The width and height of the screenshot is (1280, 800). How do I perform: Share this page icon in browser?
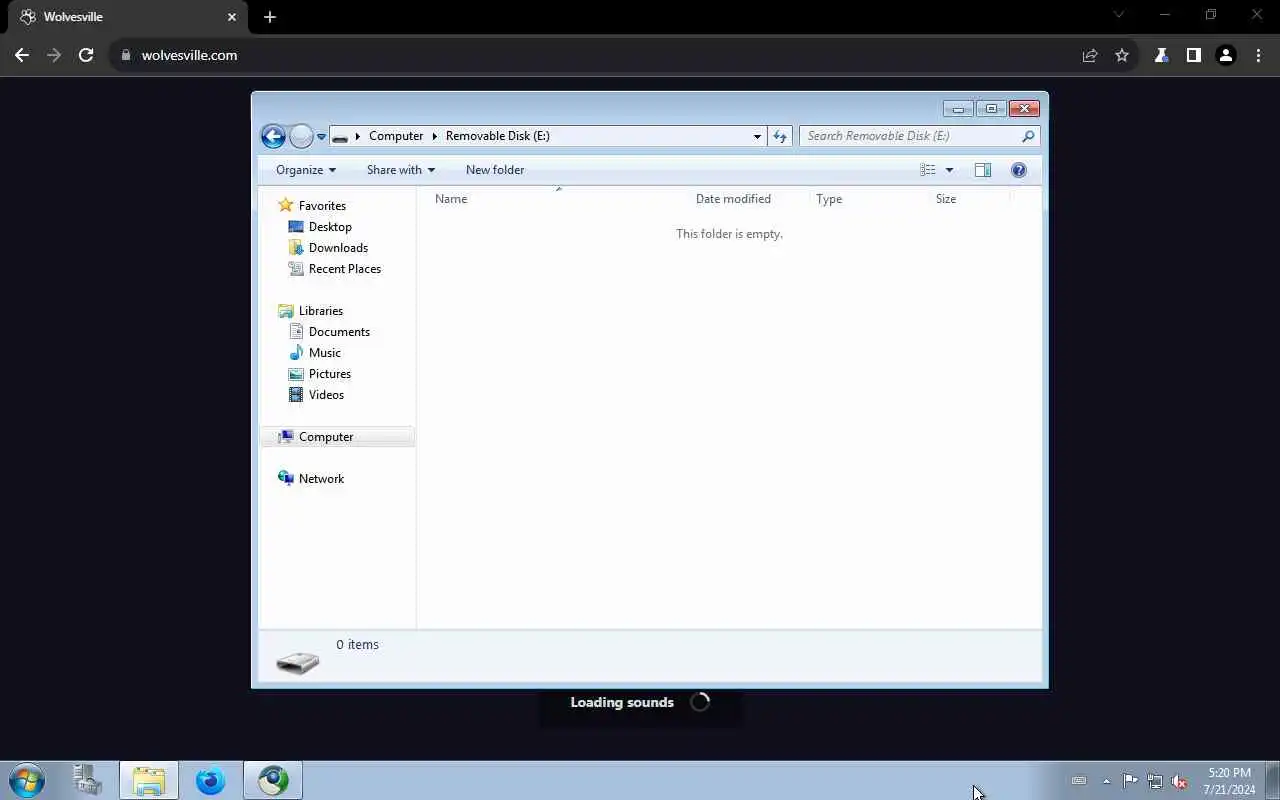[x=1090, y=56]
